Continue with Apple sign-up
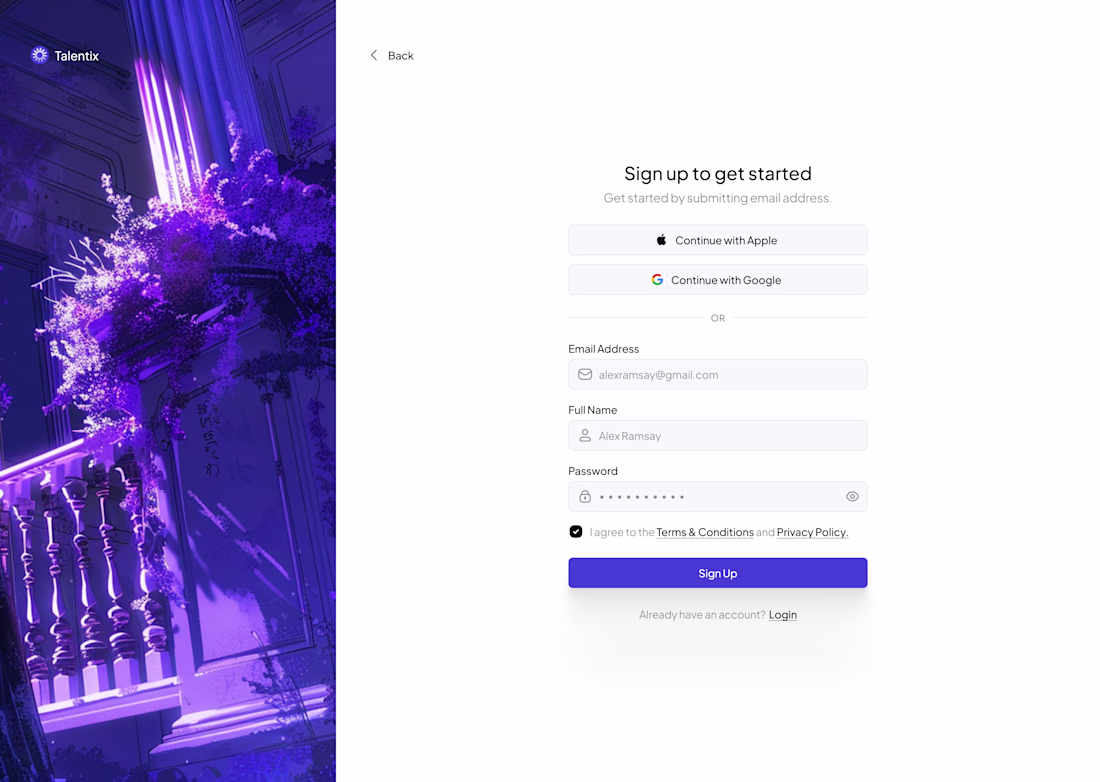Image resolution: width=1100 pixels, height=782 pixels. coord(718,240)
